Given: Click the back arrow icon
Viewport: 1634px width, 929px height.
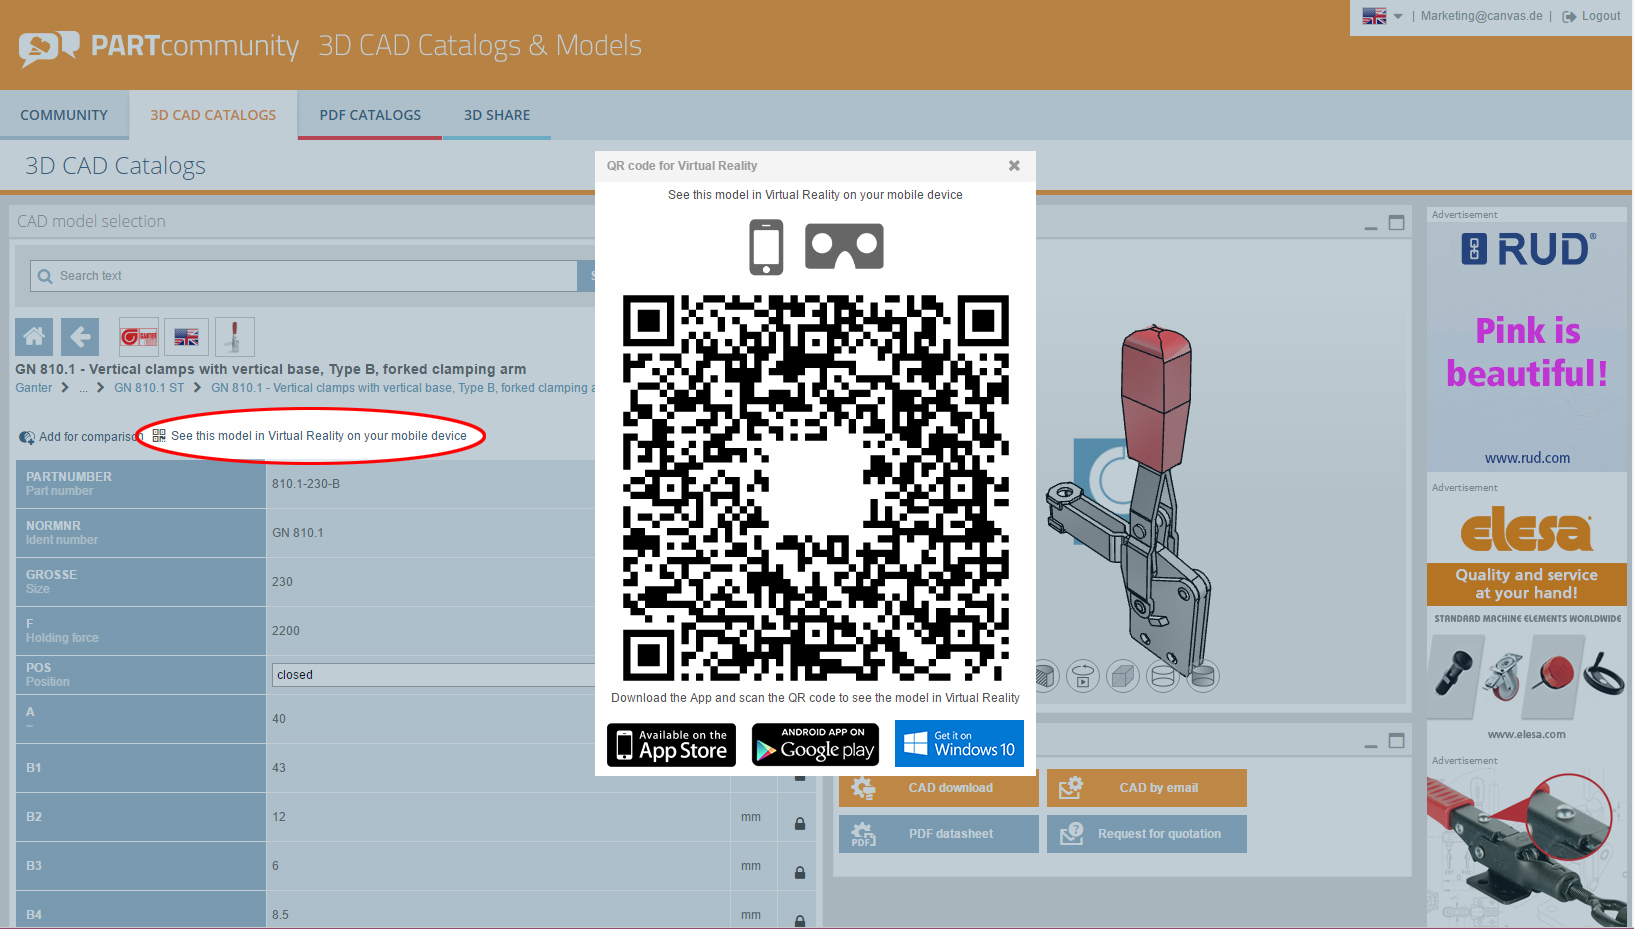Looking at the screenshot, I should 80,337.
